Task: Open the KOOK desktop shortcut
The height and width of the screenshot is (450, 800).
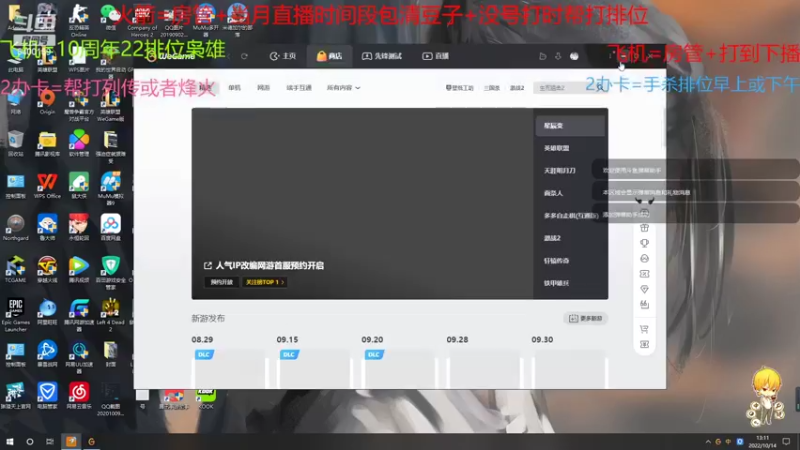Action: 206,399
